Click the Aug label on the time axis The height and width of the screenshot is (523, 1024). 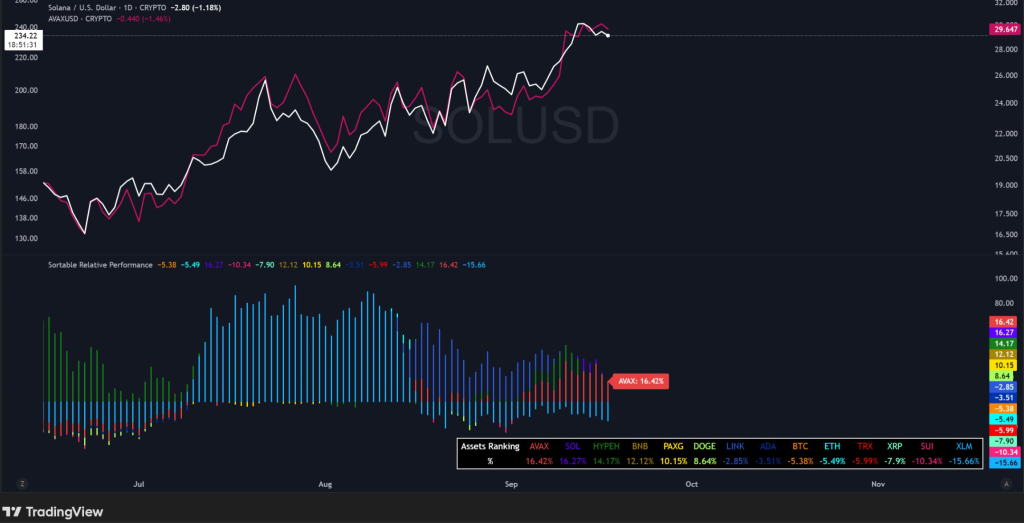pos(325,484)
